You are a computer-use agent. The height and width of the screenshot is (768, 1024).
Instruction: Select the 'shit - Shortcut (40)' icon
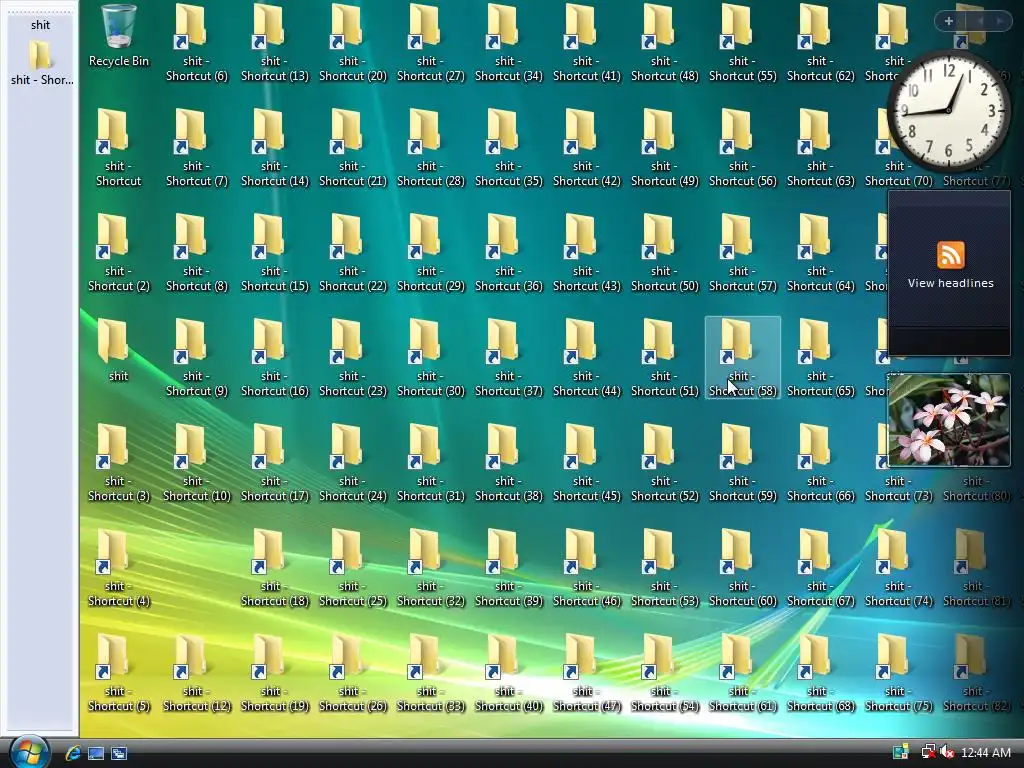pos(509,673)
